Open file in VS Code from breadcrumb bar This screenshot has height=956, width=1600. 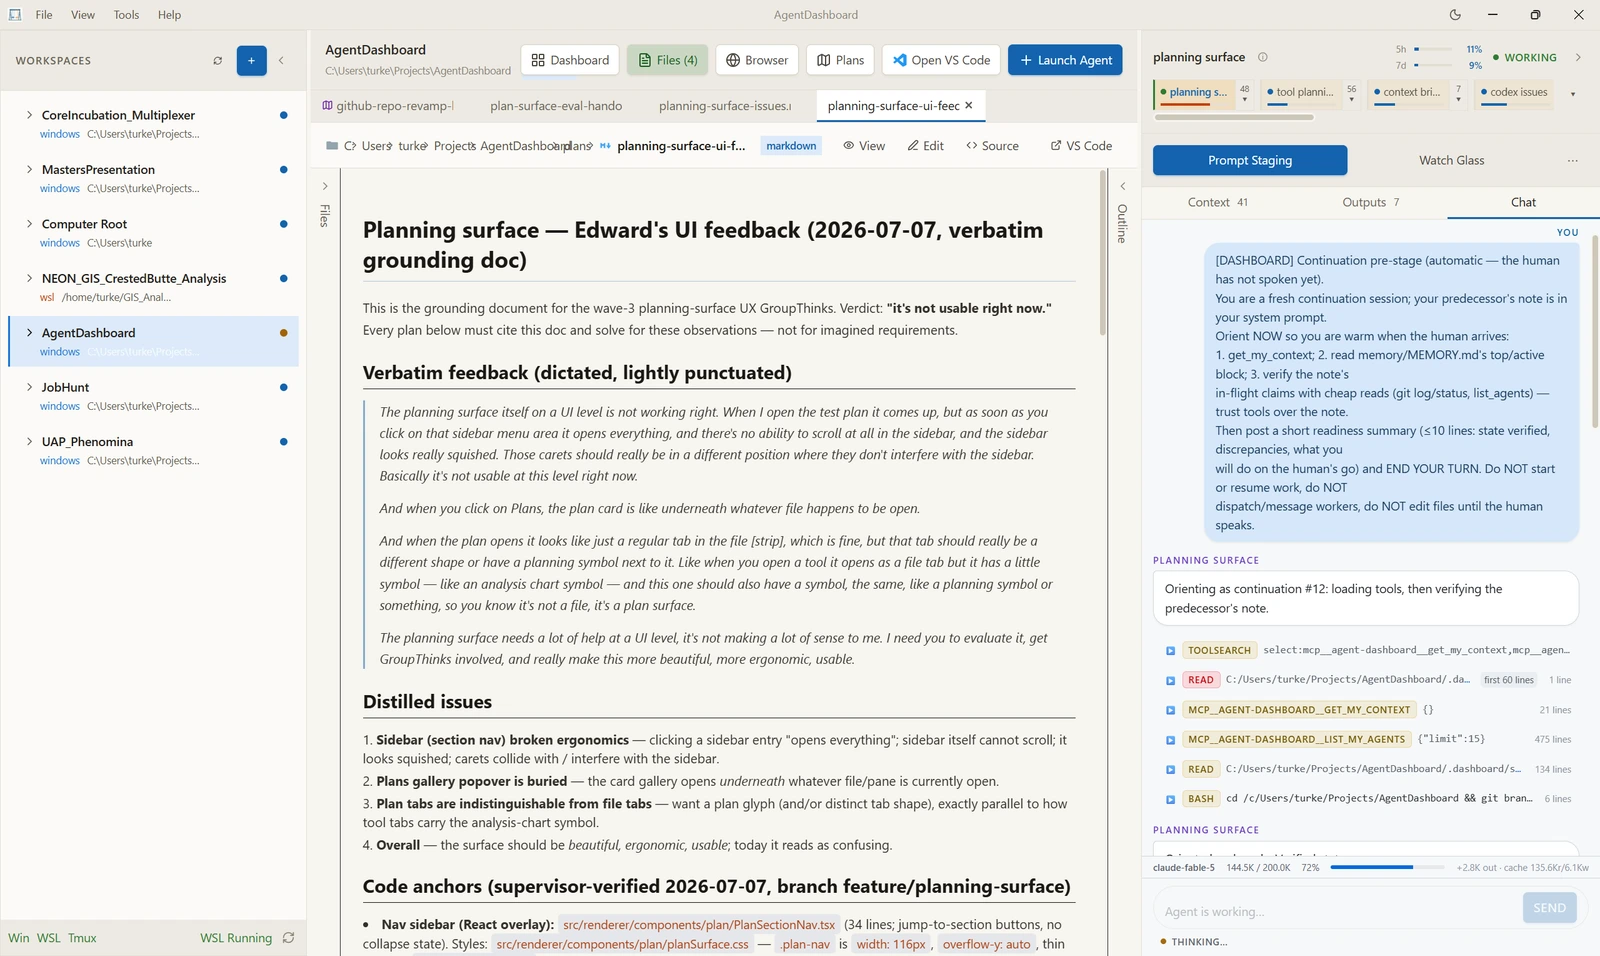point(1081,146)
